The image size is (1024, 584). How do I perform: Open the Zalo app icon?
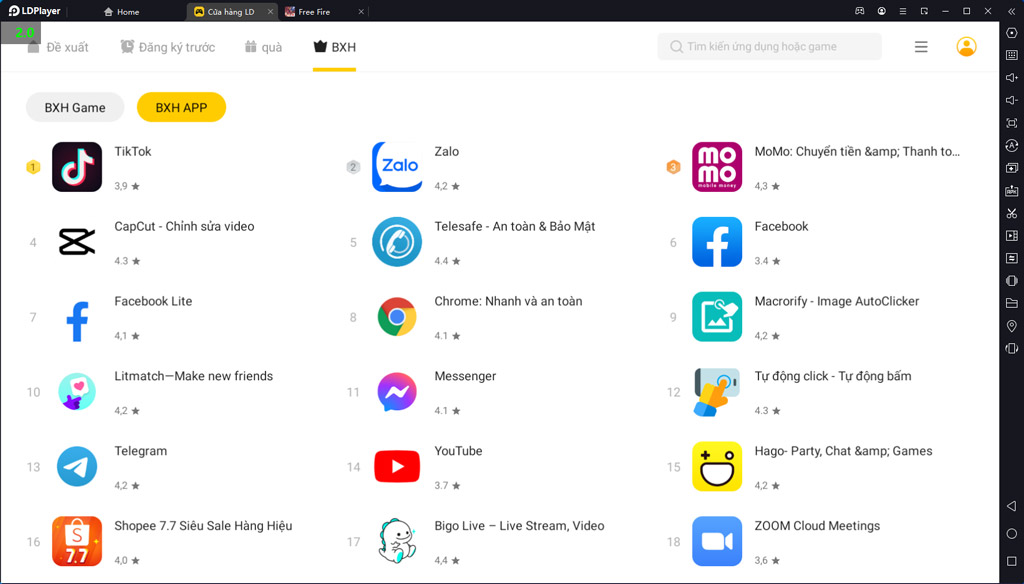coord(397,166)
